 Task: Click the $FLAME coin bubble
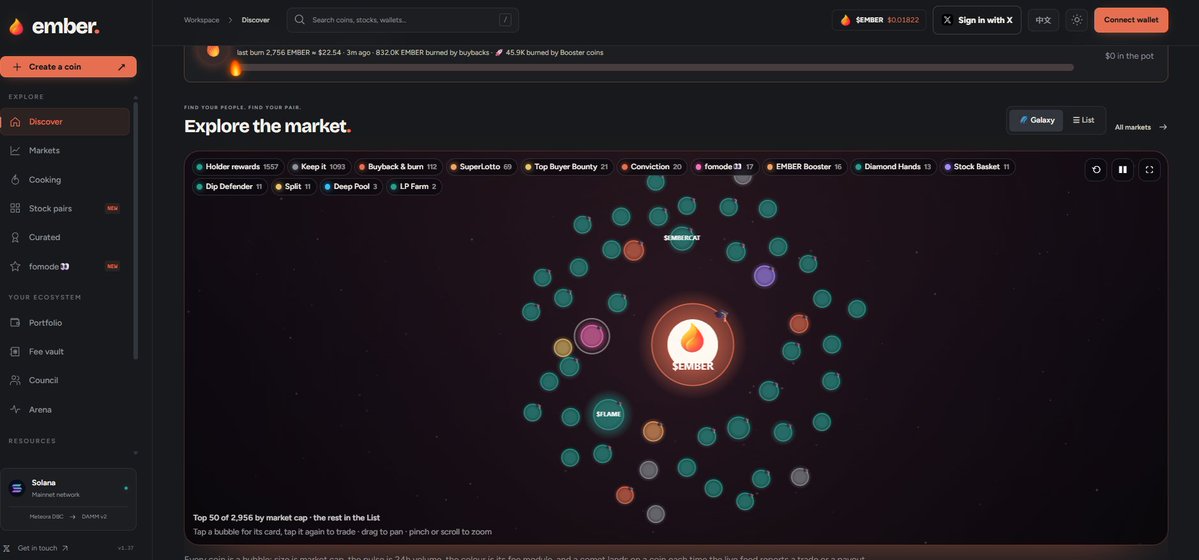[x=609, y=414]
